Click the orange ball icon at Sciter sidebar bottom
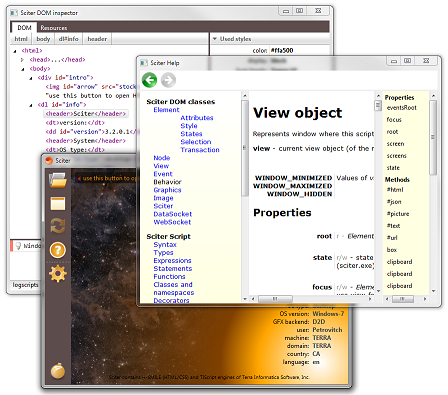This screenshot has height=395, width=448. click(x=58, y=371)
